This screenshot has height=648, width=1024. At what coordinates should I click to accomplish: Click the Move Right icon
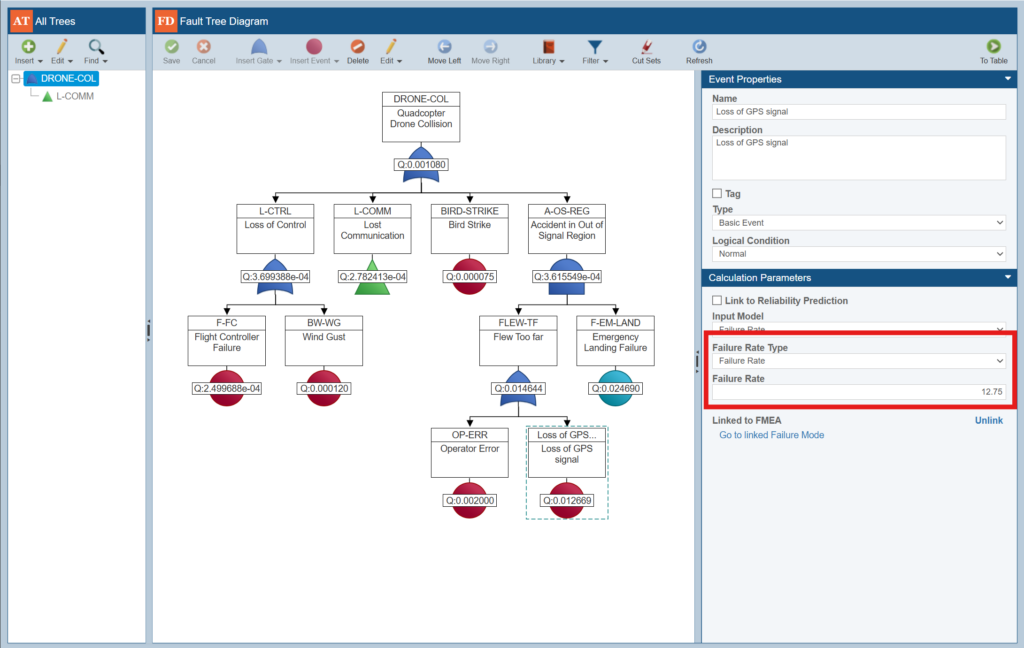pyautogui.click(x=490, y=52)
